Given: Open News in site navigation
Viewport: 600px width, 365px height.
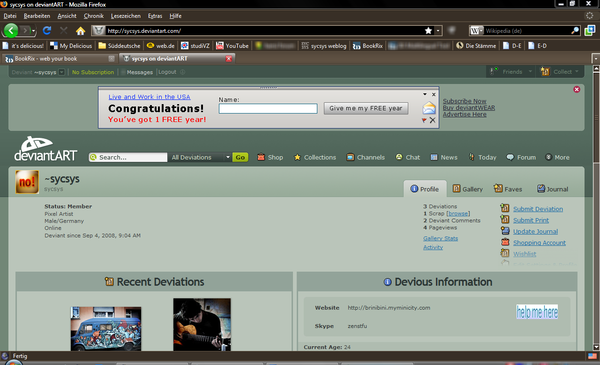Looking at the screenshot, I should click(444, 157).
